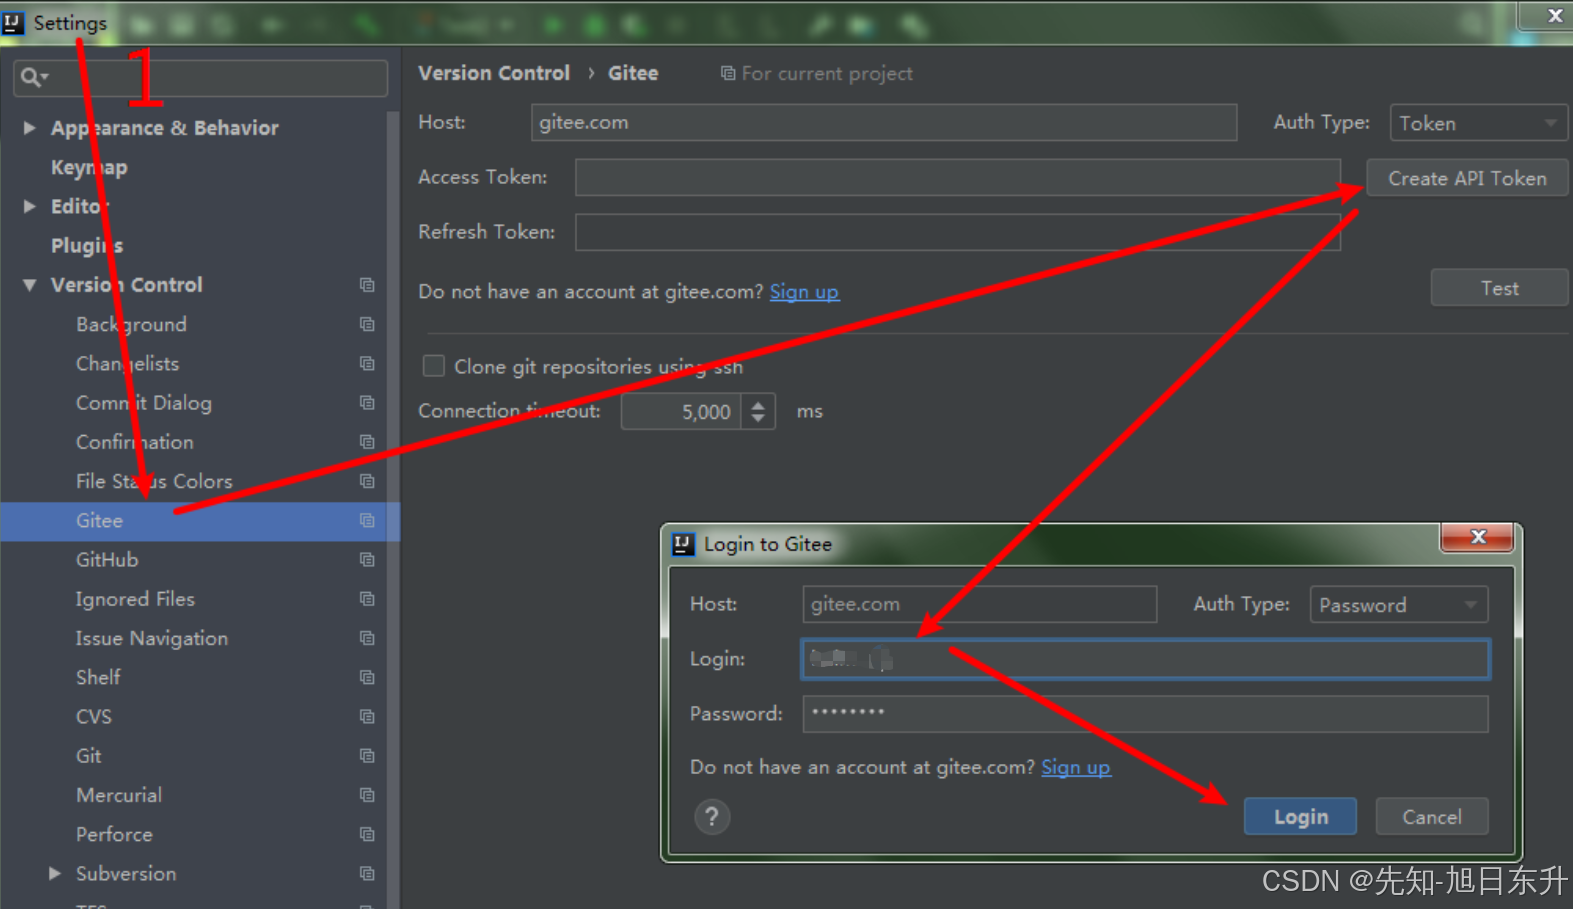Collapse the Version Control section
The width and height of the screenshot is (1573, 909).
pyautogui.click(x=30, y=285)
